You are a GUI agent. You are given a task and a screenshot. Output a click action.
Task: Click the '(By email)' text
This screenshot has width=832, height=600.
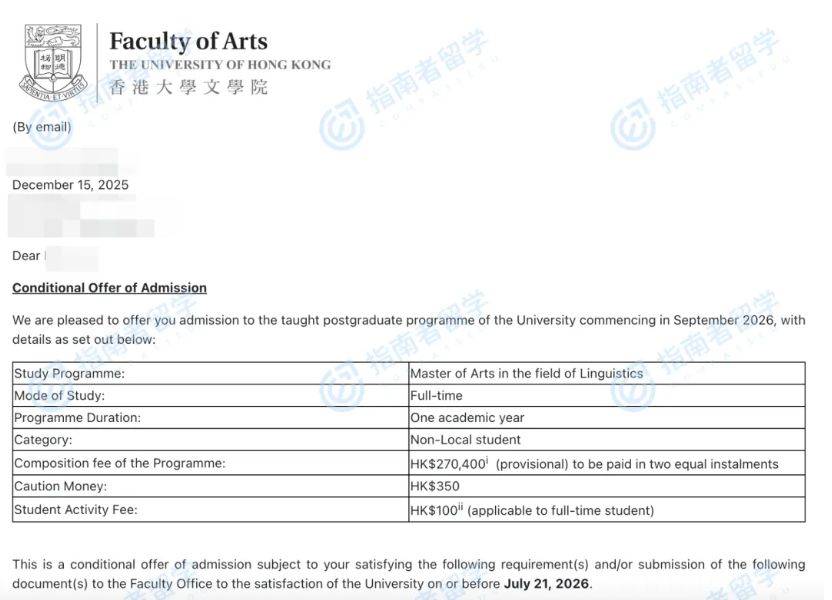(41, 127)
